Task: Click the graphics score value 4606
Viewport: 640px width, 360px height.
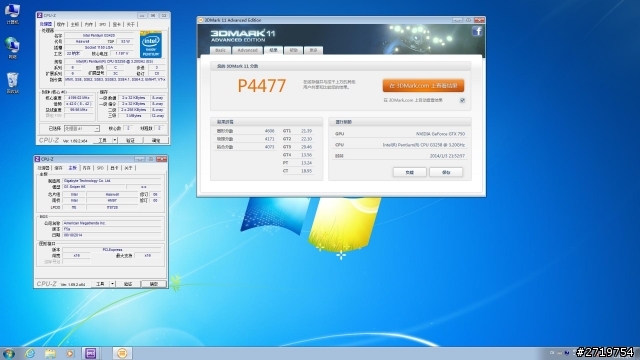Action: [x=269, y=131]
